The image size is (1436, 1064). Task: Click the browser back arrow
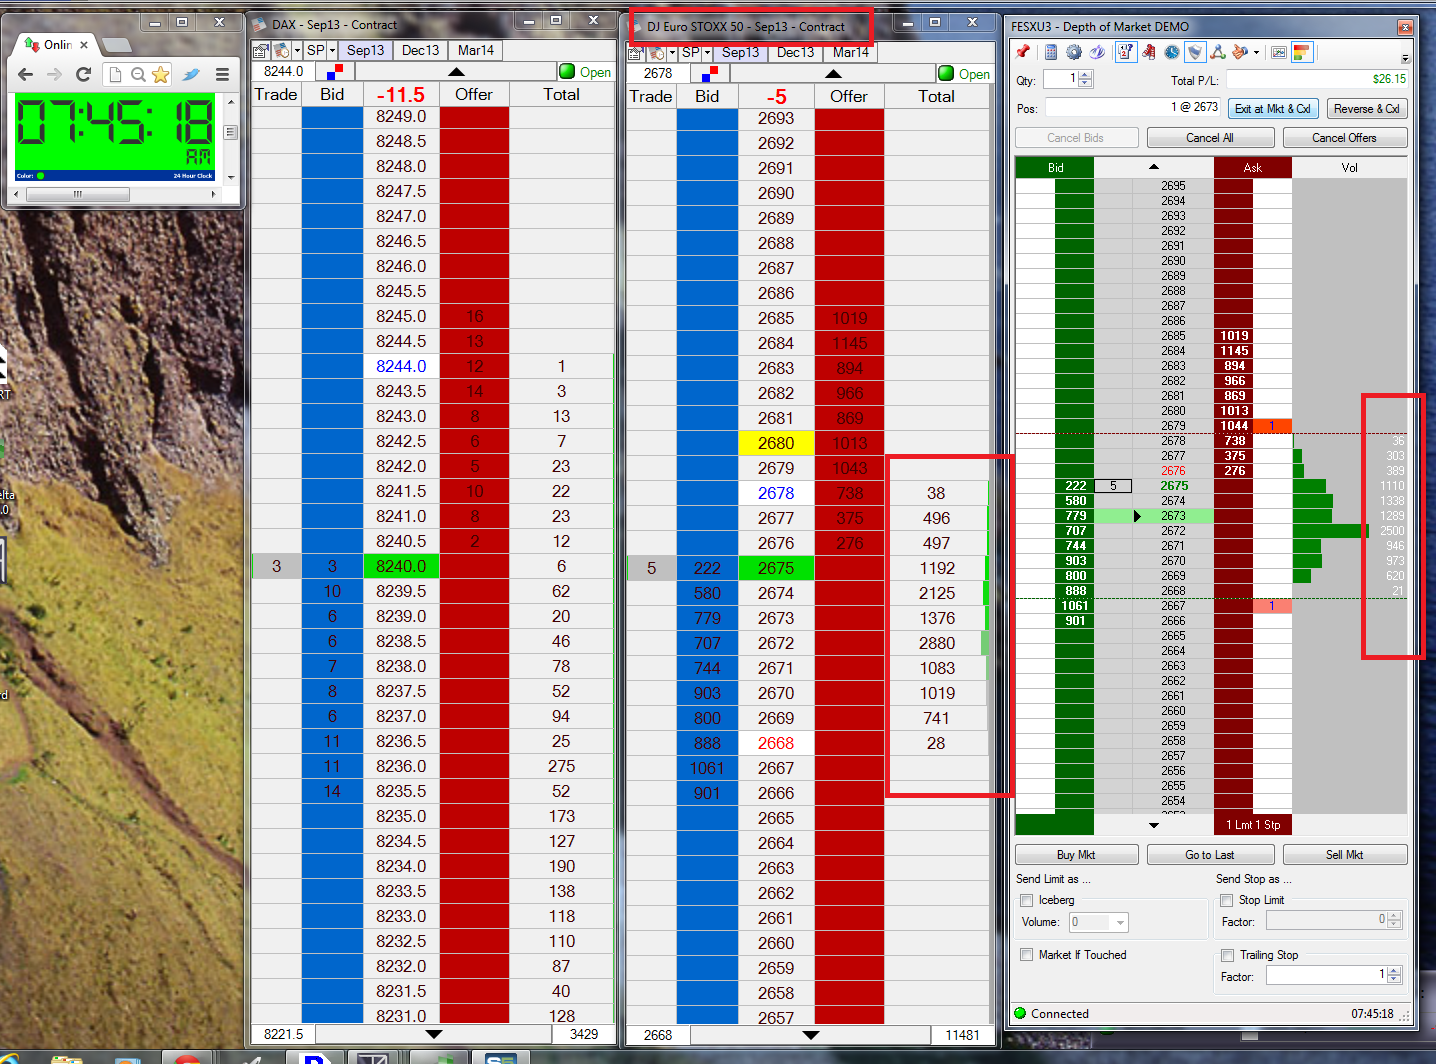coord(26,74)
